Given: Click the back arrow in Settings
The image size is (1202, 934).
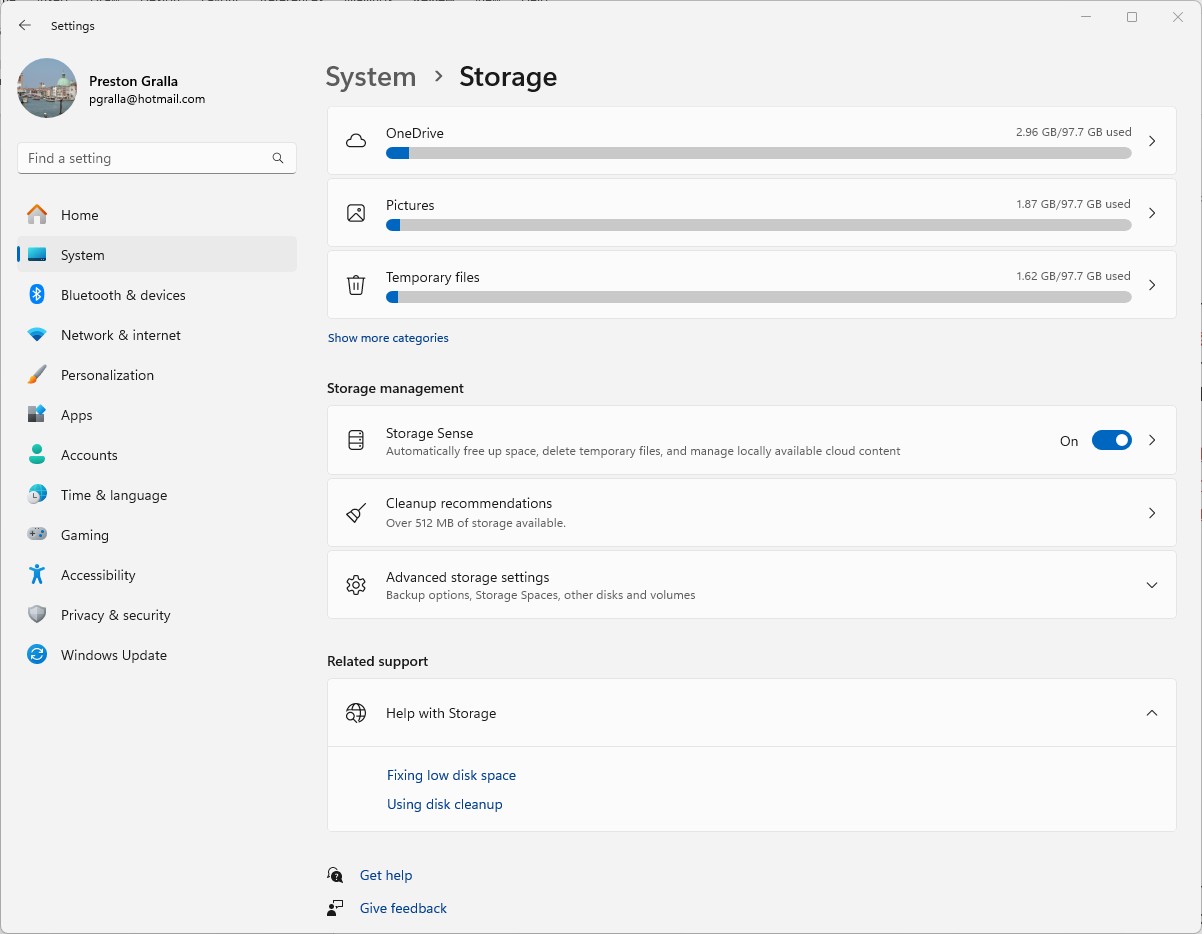Looking at the screenshot, I should click(x=25, y=25).
